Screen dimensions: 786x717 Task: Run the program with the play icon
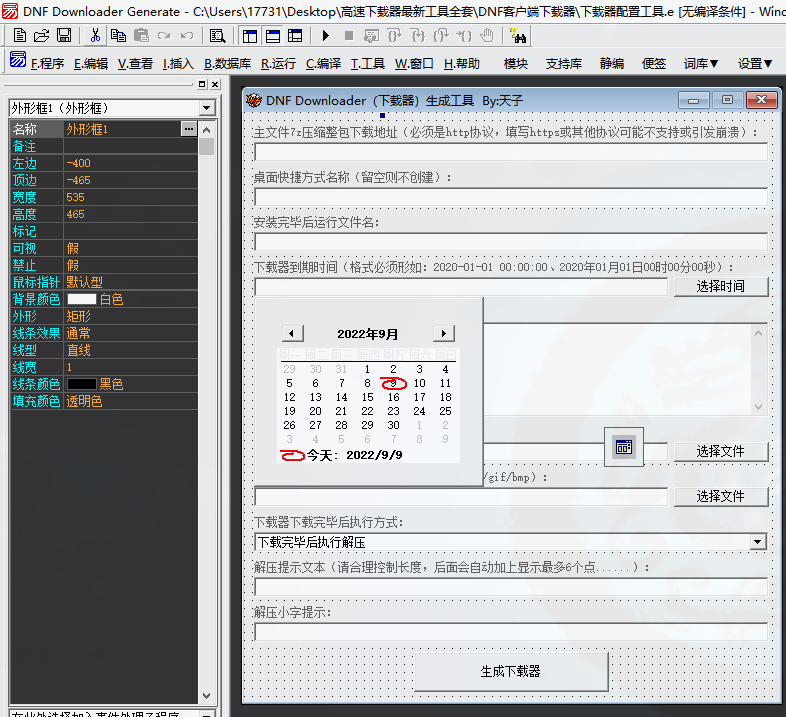pyautogui.click(x=326, y=36)
